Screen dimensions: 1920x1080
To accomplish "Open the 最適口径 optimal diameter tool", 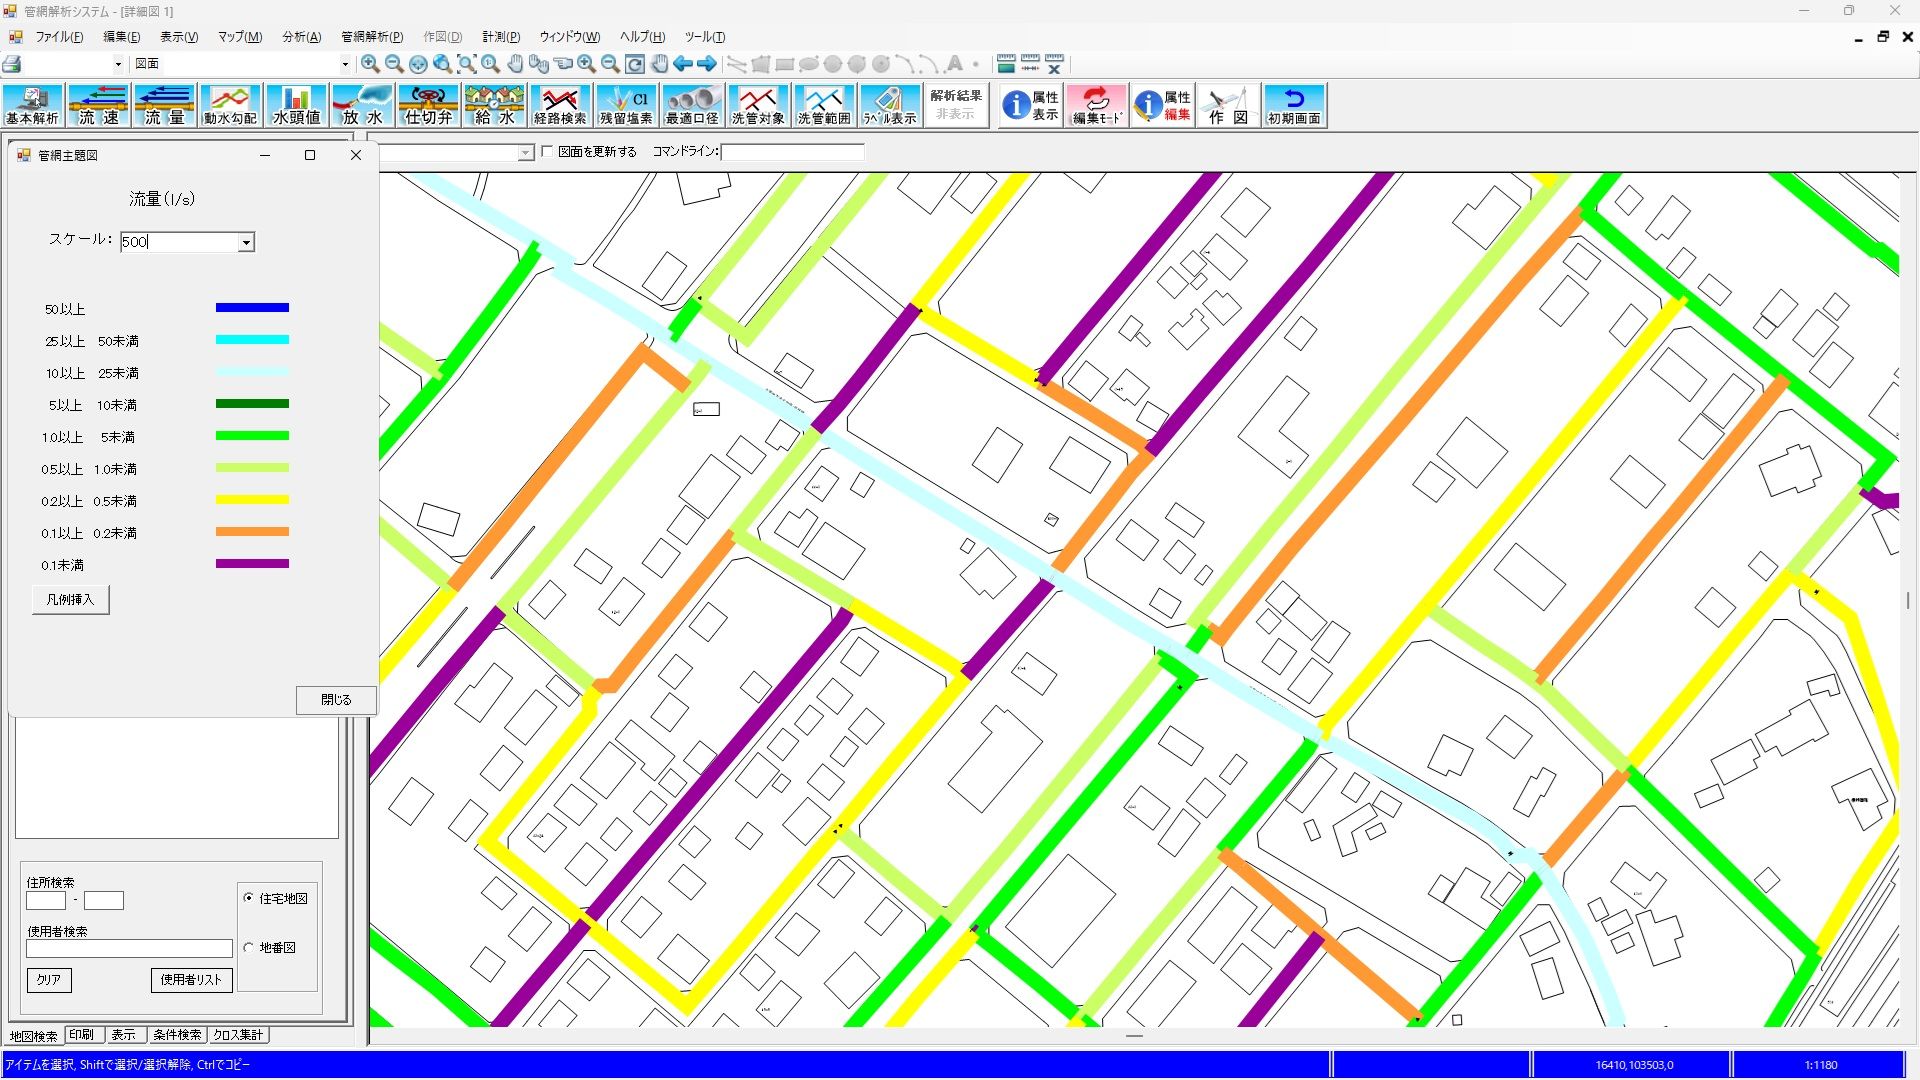I will point(692,105).
